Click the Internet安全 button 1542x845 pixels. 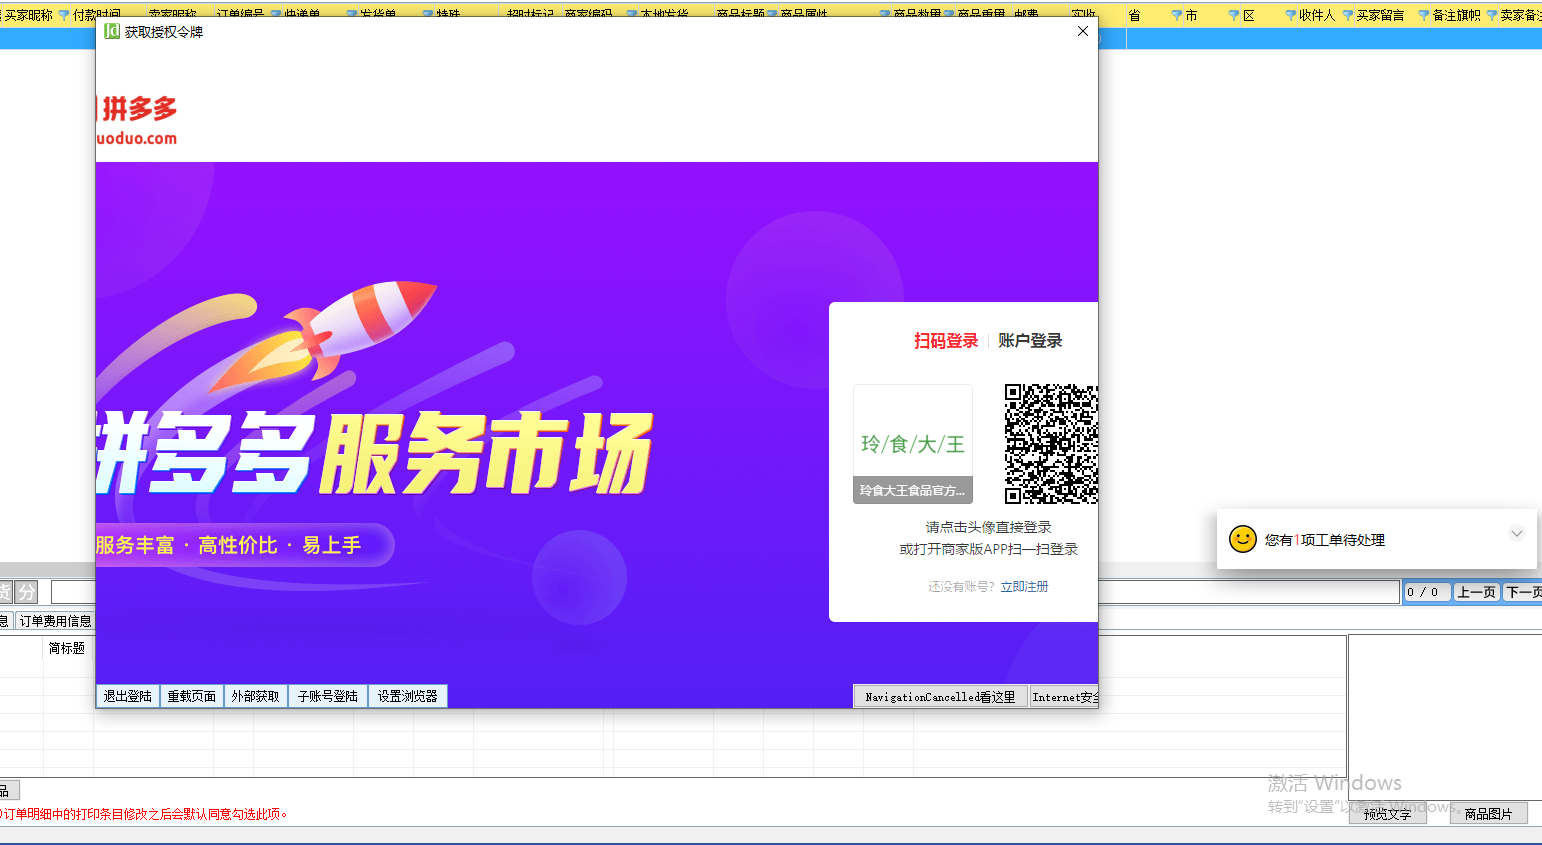(1064, 697)
